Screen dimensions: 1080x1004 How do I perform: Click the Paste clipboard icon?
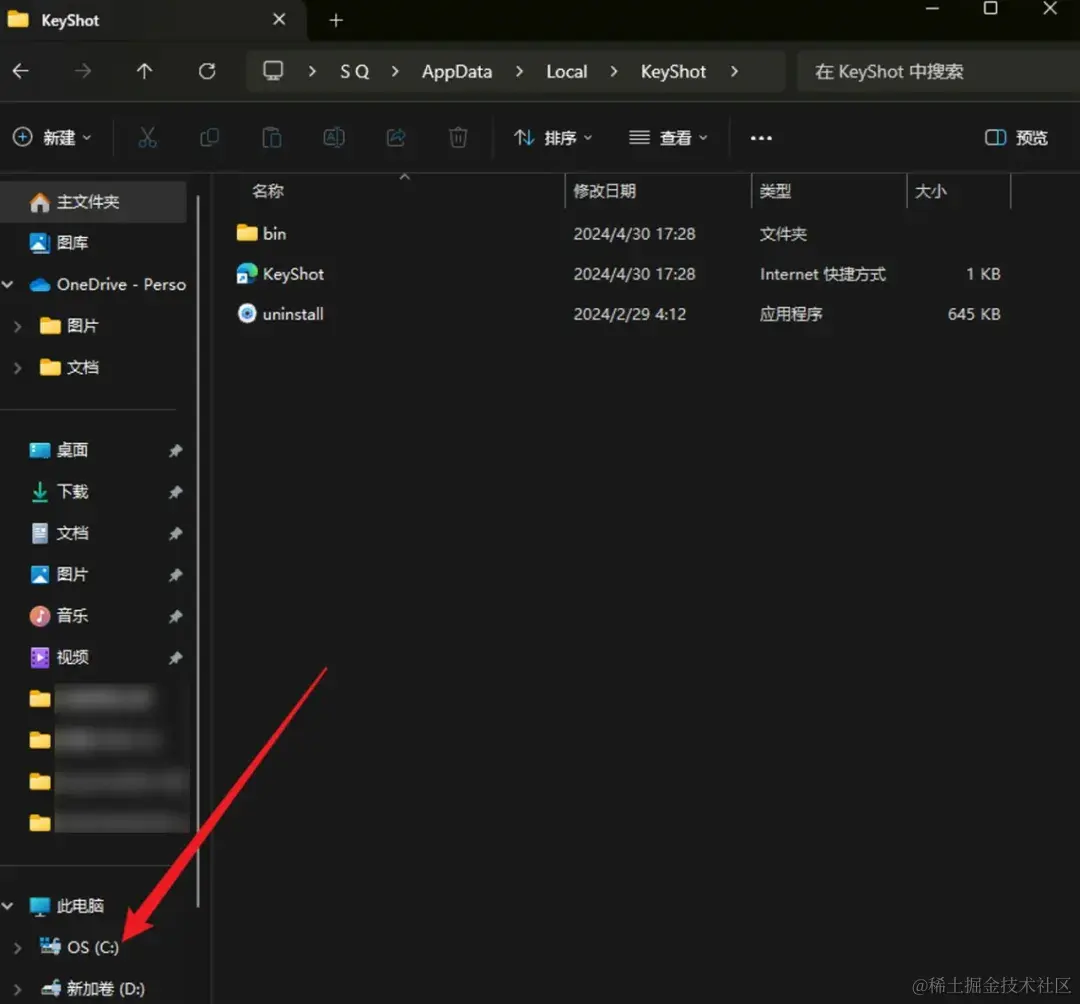(x=272, y=138)
